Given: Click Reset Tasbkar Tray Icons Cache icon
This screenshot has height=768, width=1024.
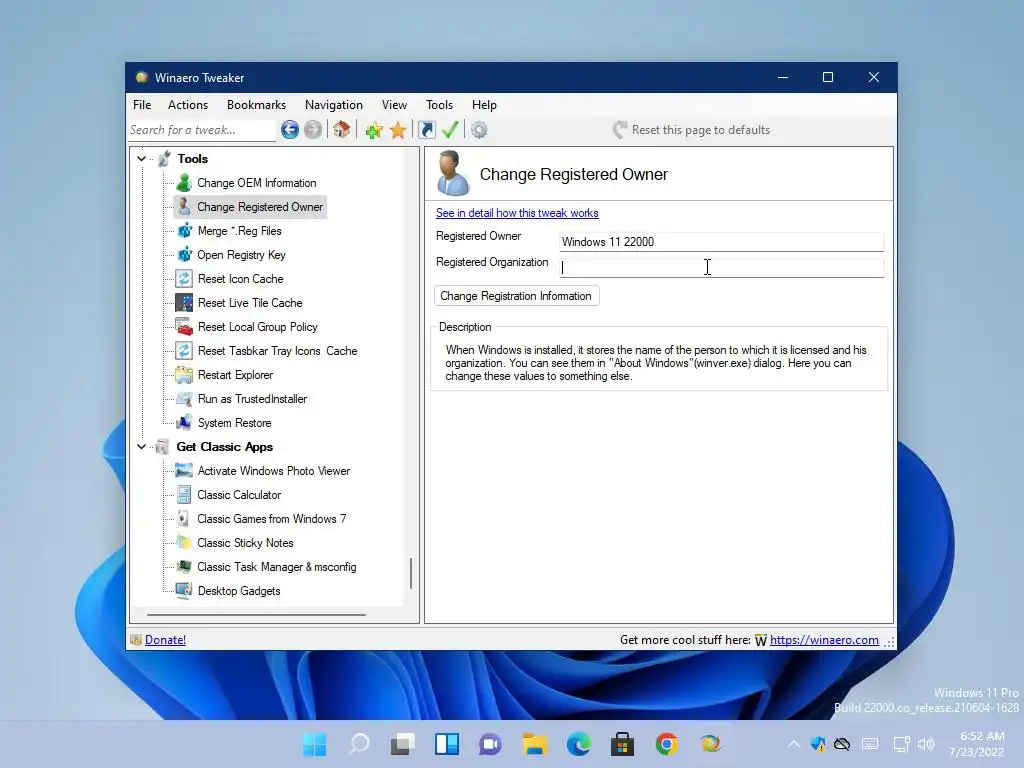Looking at the screenshot, I should click(x=184, y=351).
